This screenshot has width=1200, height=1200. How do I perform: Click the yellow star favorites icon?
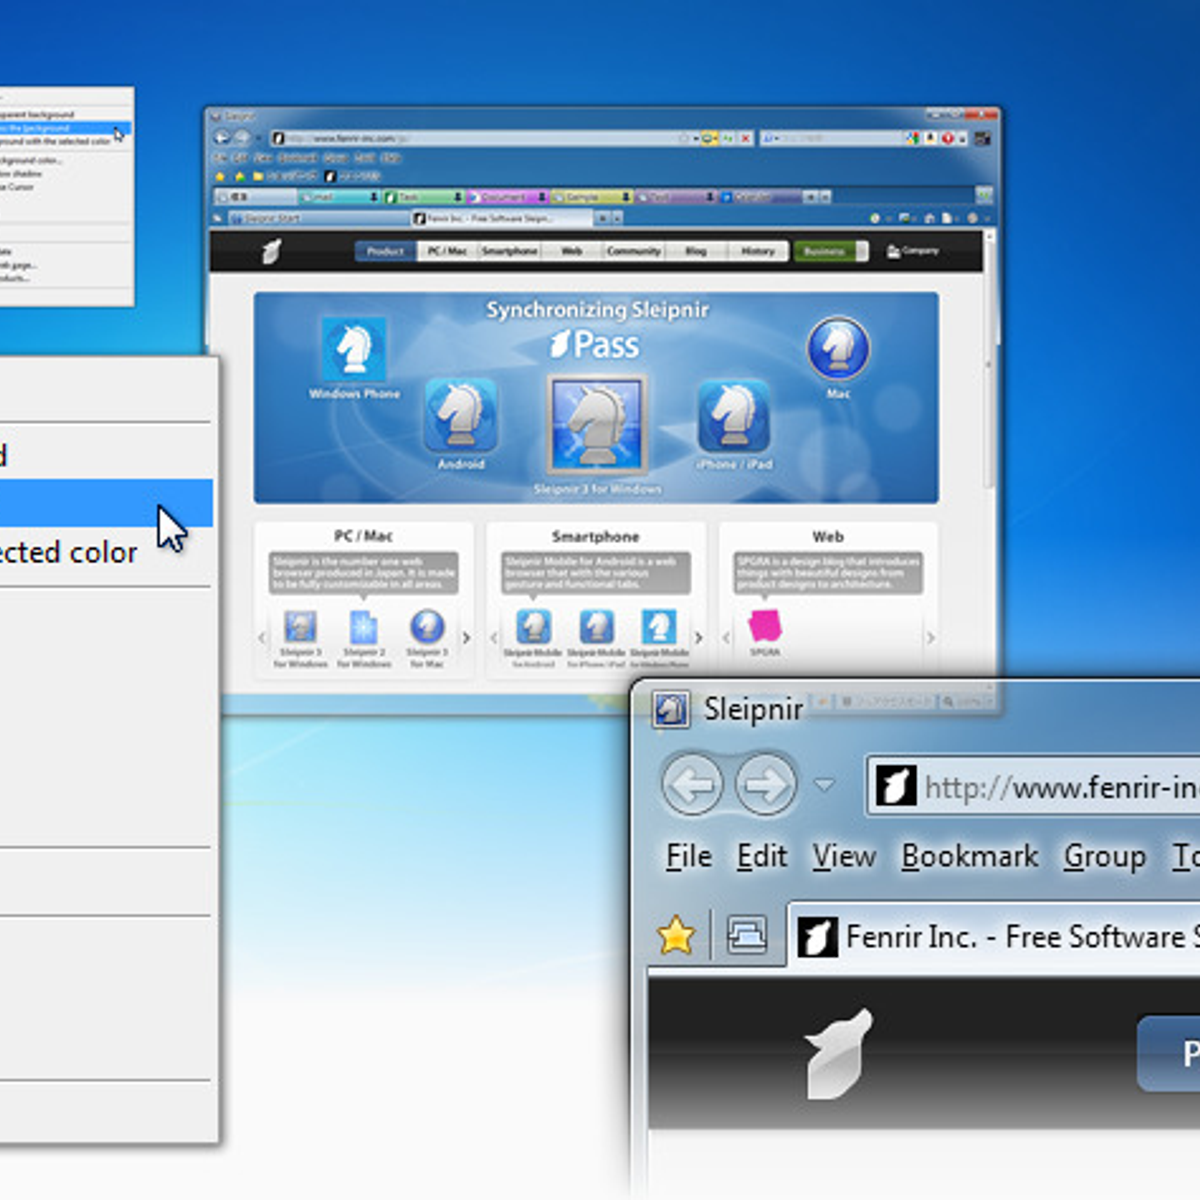coord(676,936)
